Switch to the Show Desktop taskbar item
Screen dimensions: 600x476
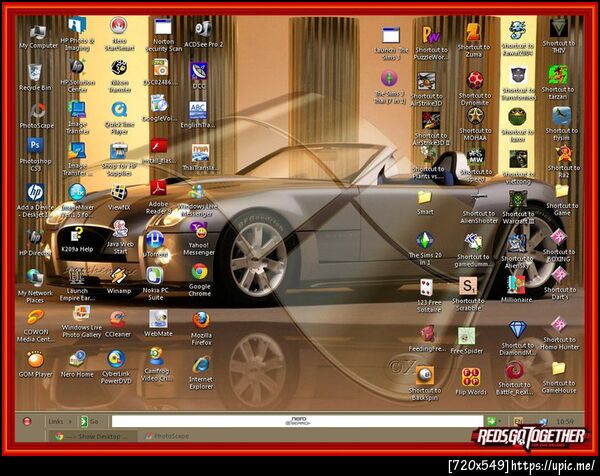(91, 436)
